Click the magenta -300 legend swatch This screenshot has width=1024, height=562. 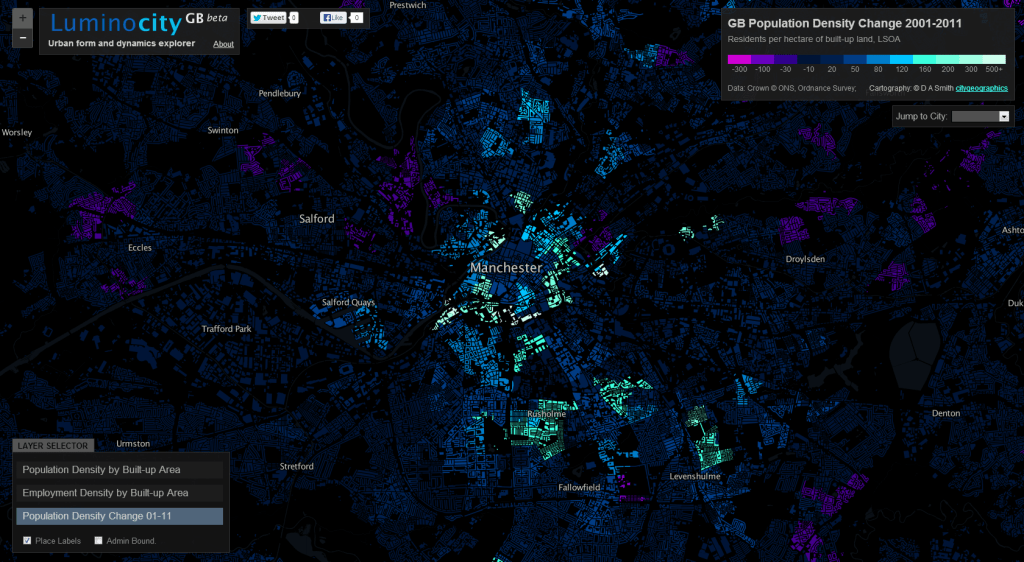[x=739, y=59]
